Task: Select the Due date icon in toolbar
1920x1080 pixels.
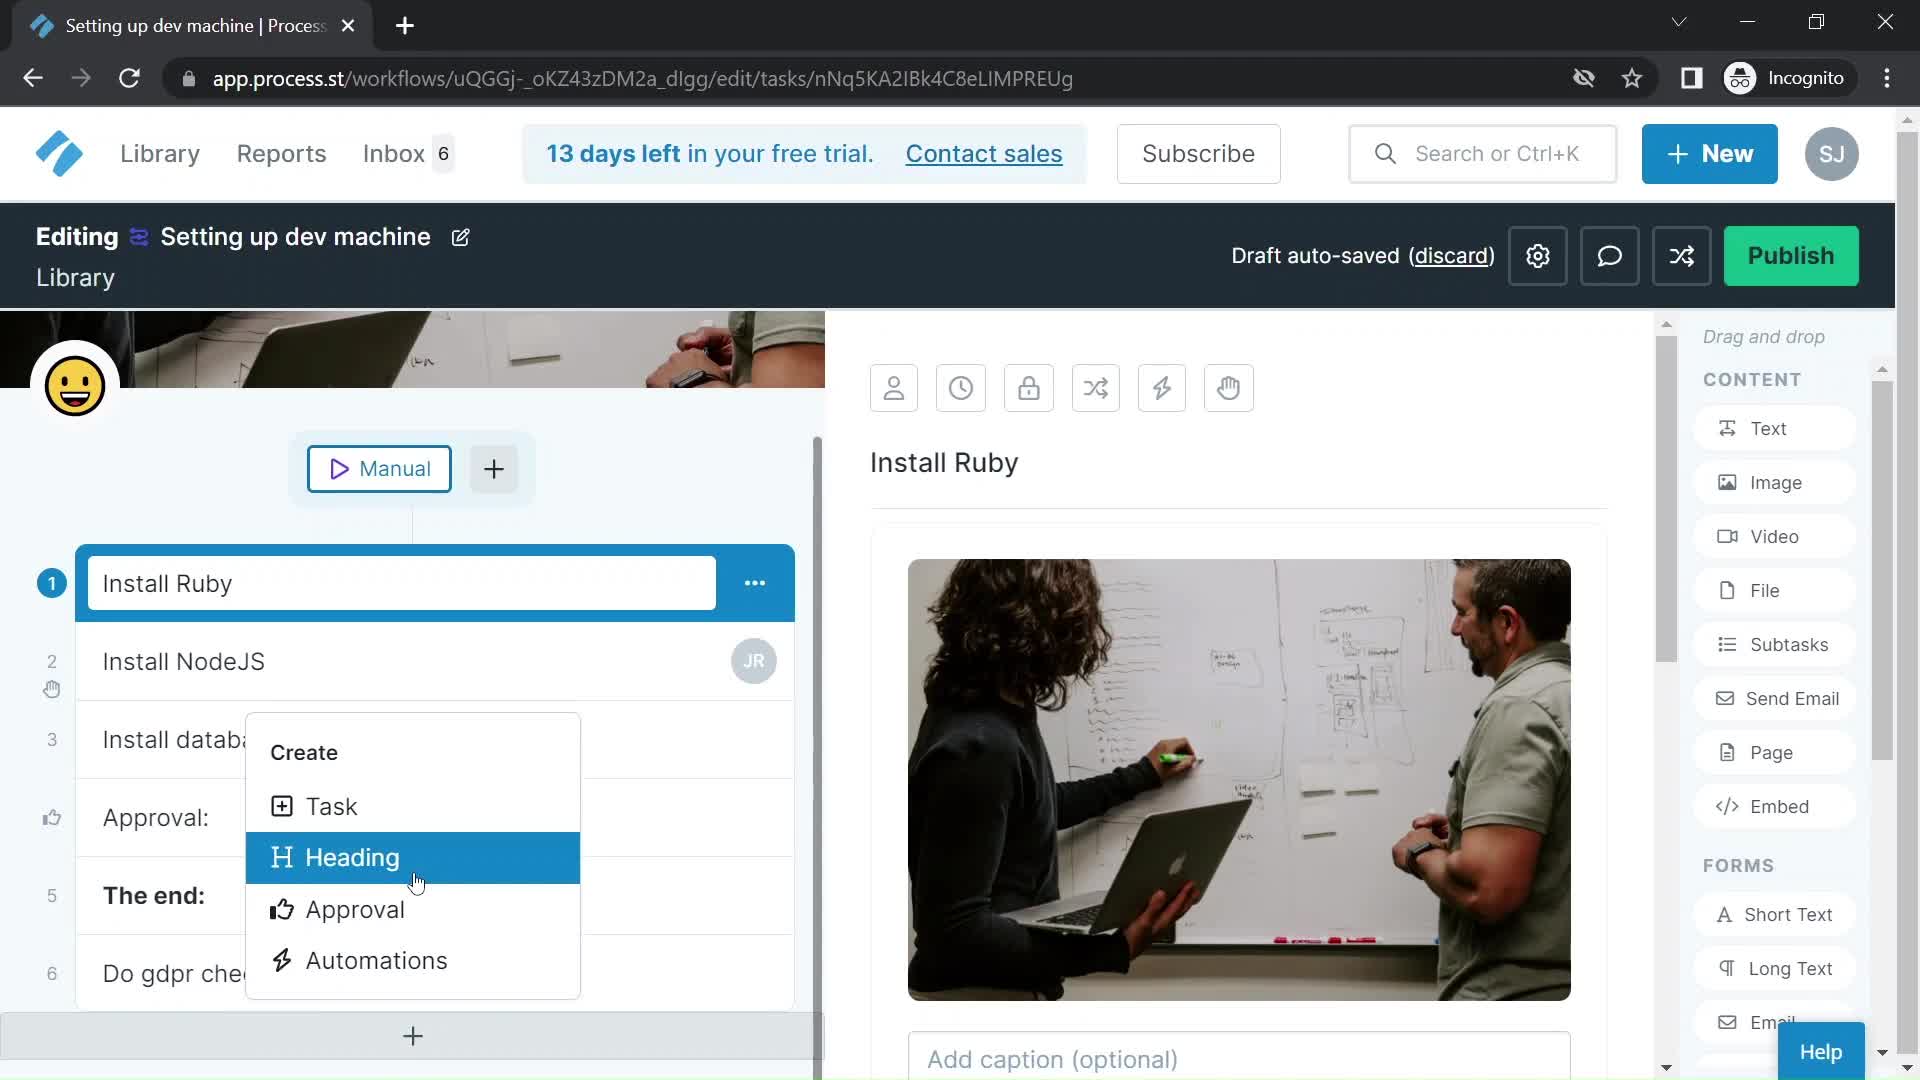Action: (961, 386)
